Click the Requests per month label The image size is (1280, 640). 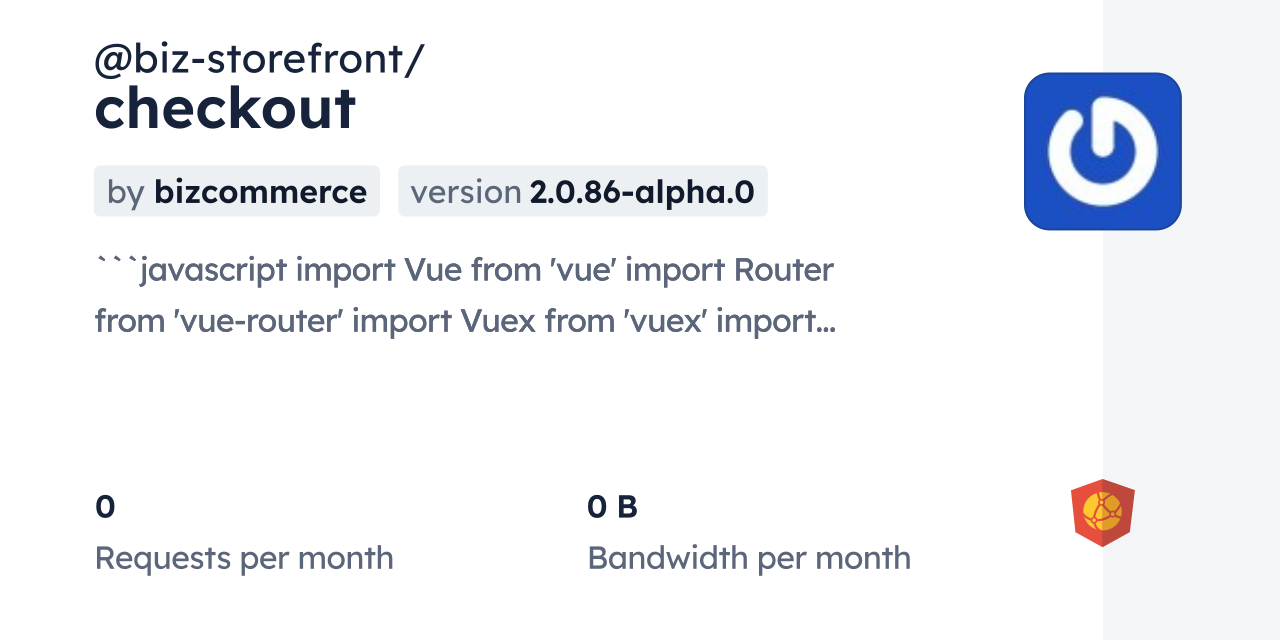[244, 558]
